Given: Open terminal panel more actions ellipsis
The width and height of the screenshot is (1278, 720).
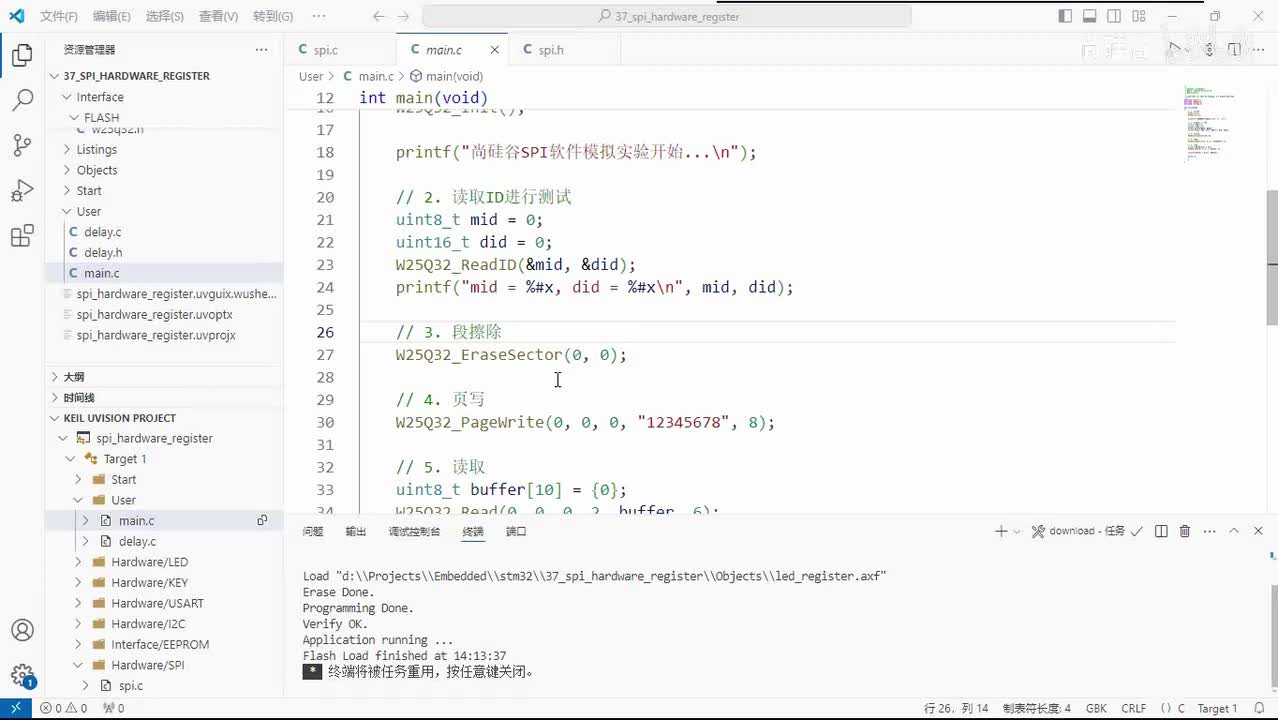Looking at the screenshot, I should [x=1209, y=531].
